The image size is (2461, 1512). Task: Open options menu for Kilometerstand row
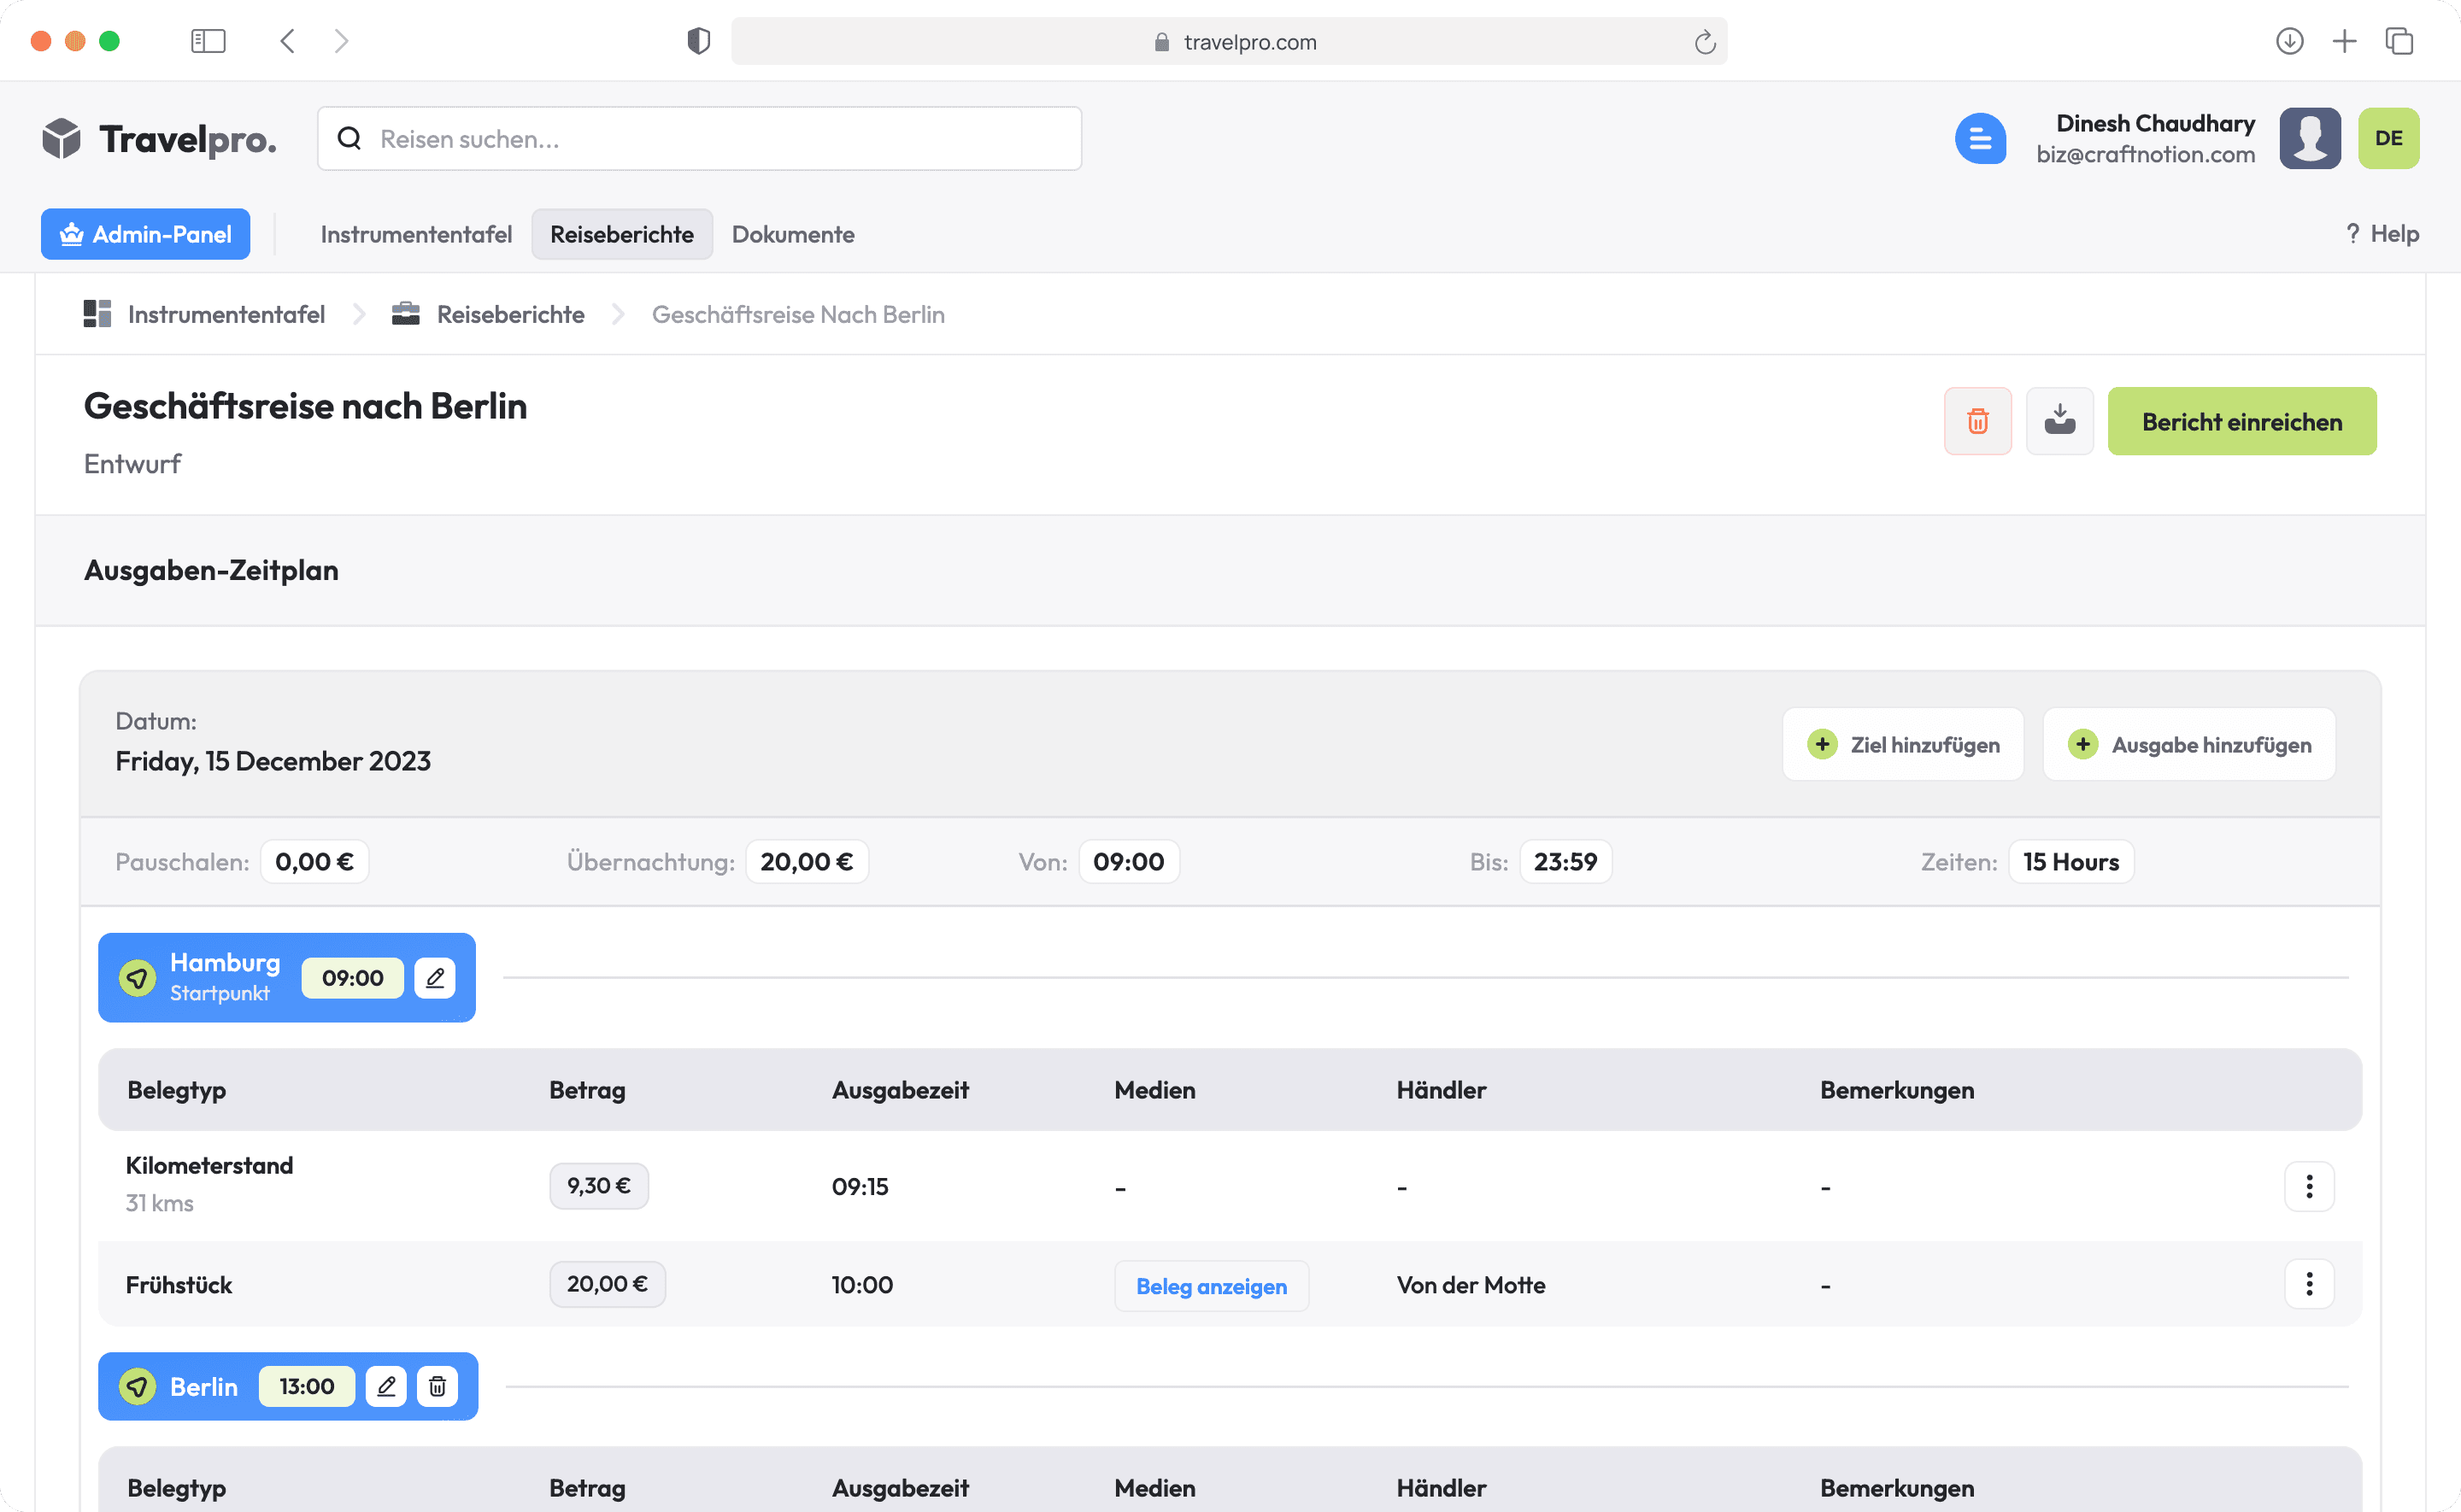point(2308,1186)
